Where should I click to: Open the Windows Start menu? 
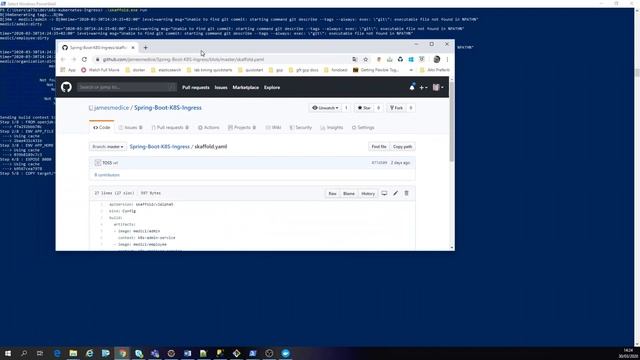[8, 353]
